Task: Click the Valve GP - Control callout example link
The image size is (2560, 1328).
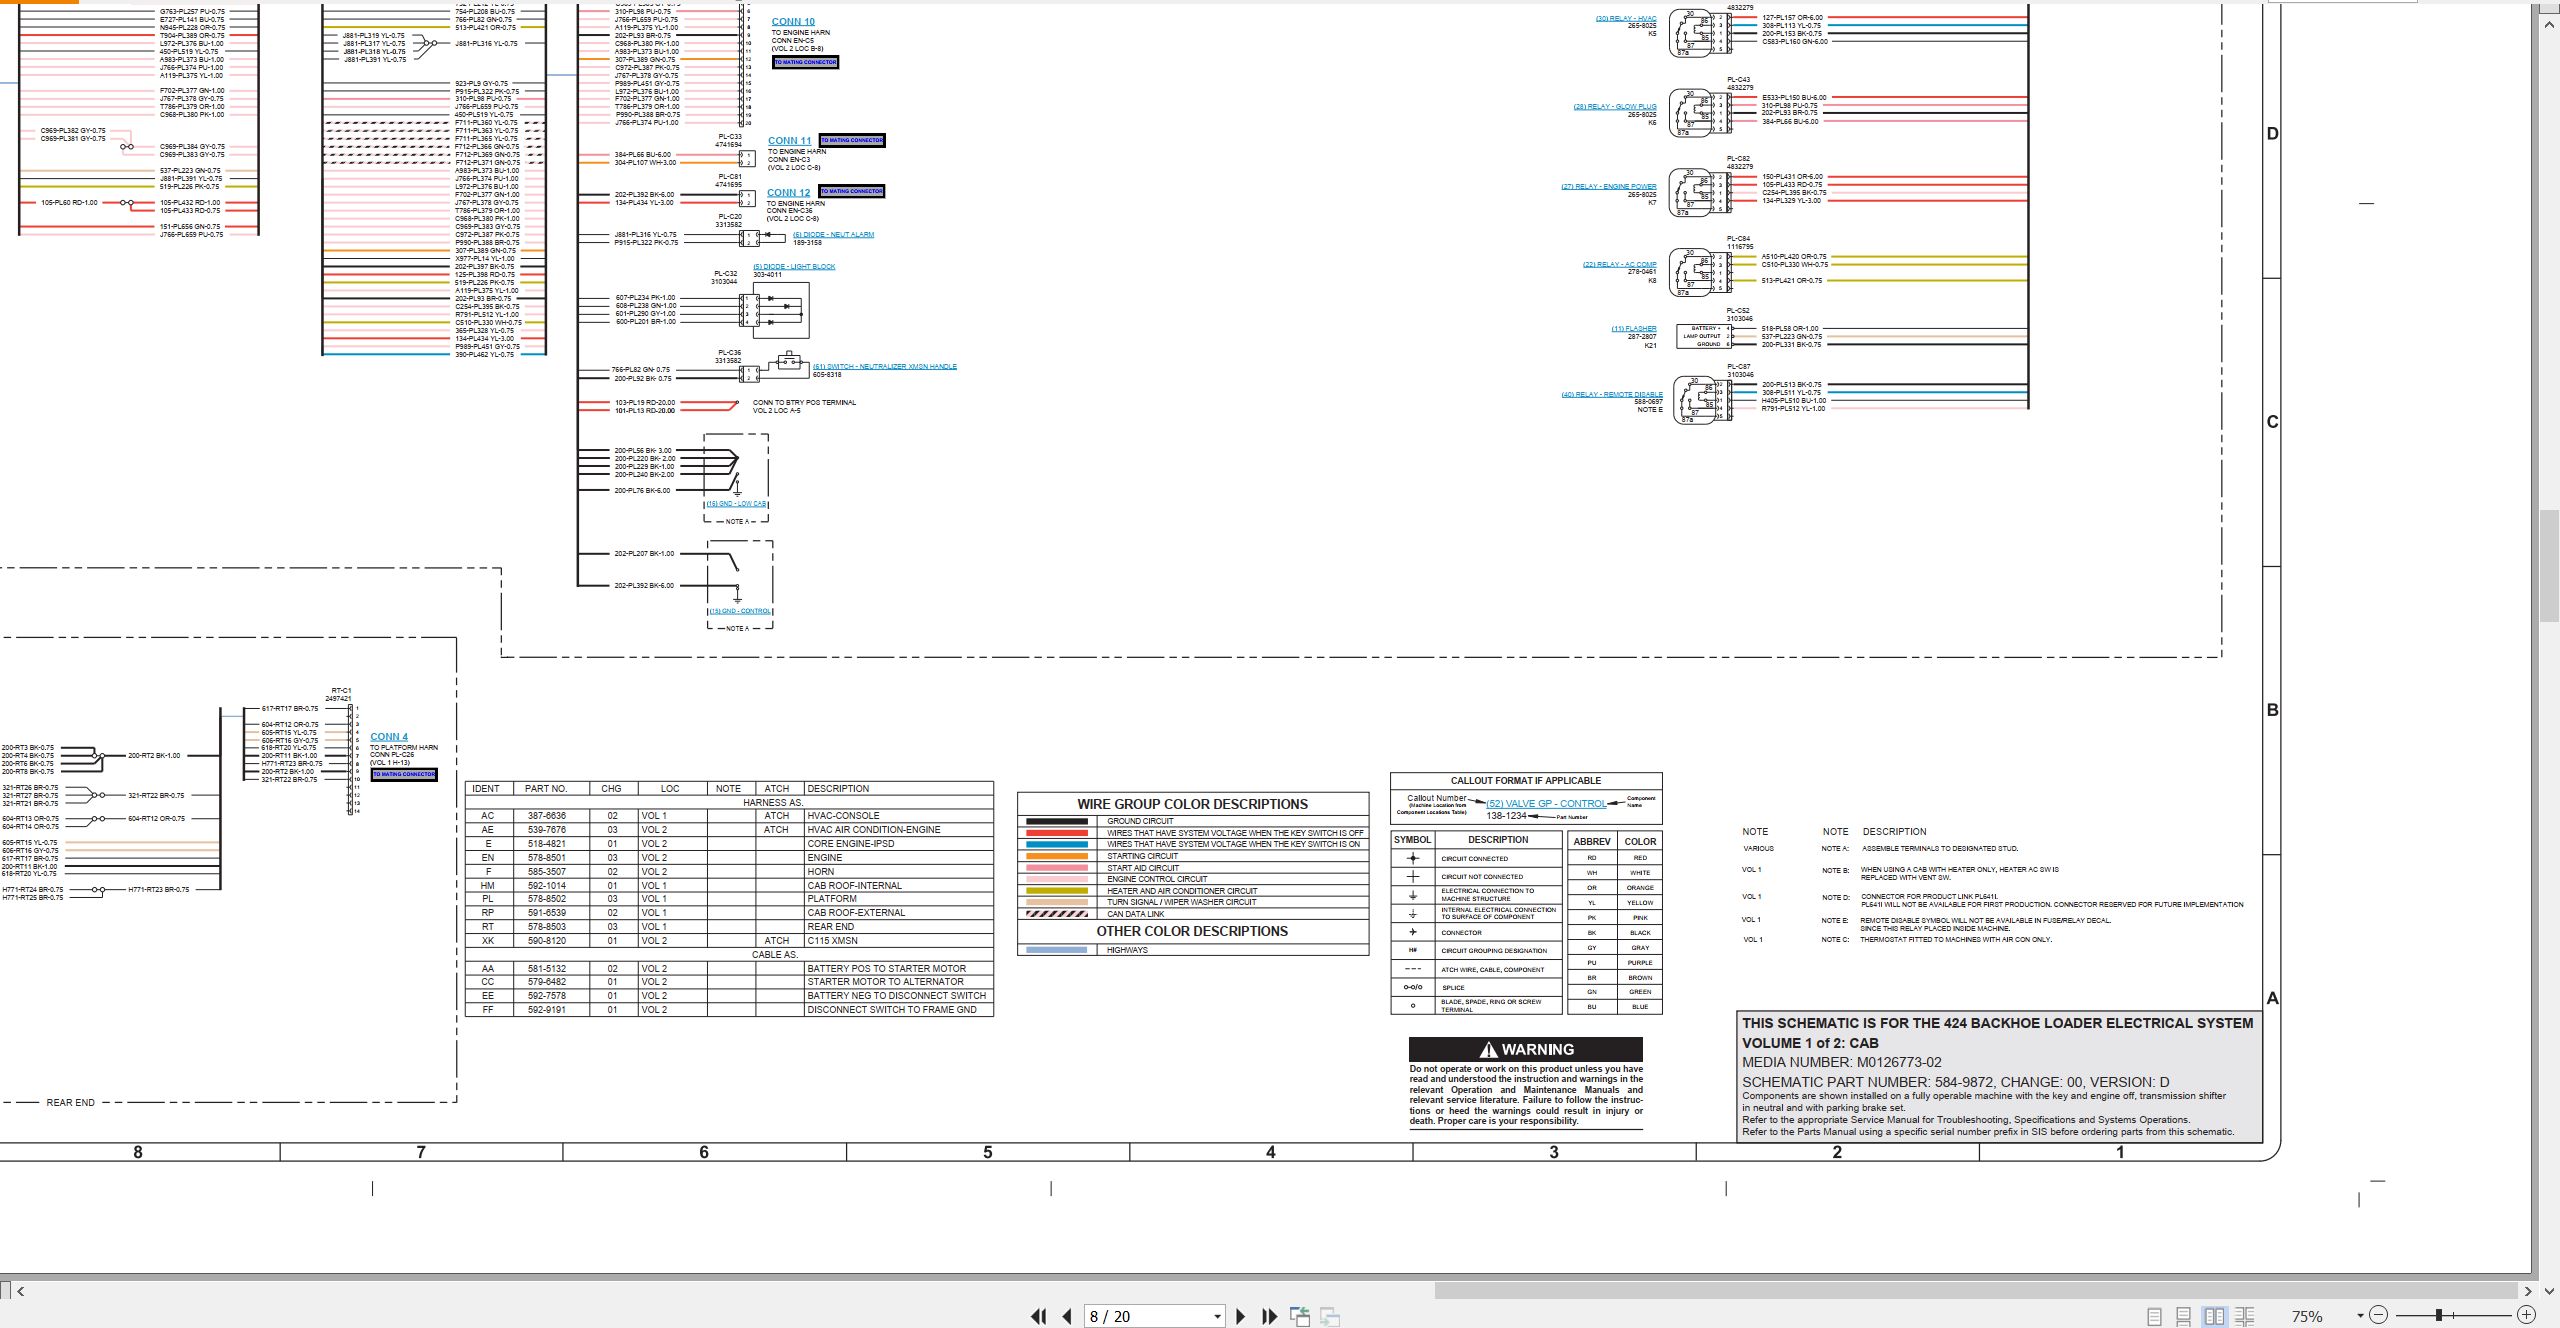Action: point(1546,804)
